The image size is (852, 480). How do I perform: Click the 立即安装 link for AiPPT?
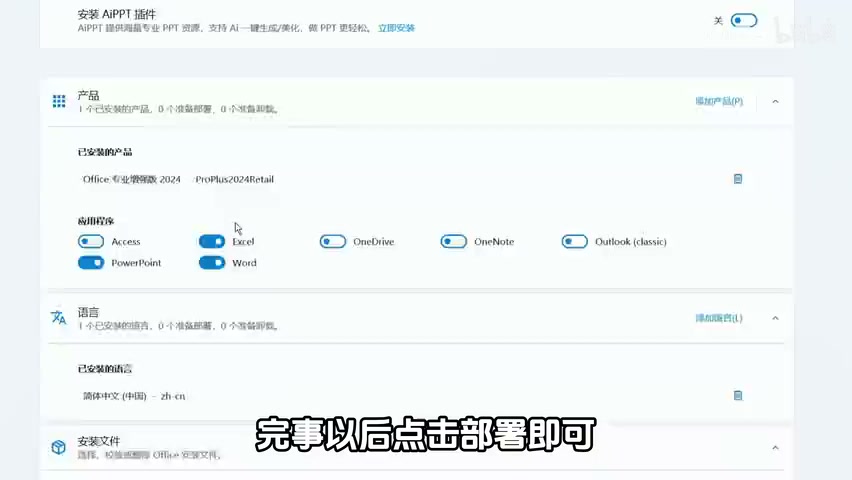pos(396,28)
